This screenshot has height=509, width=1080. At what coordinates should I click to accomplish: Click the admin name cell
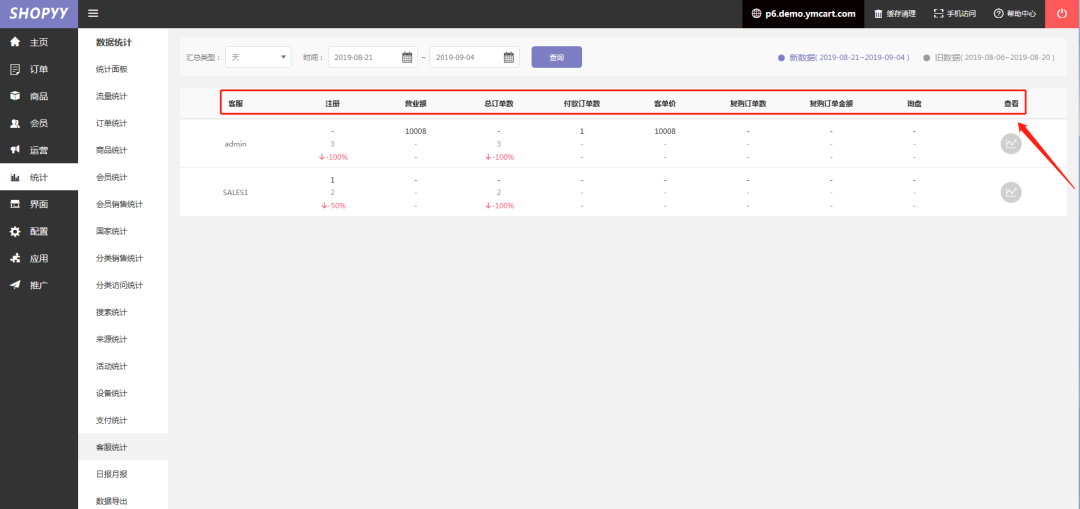(236, 144)
